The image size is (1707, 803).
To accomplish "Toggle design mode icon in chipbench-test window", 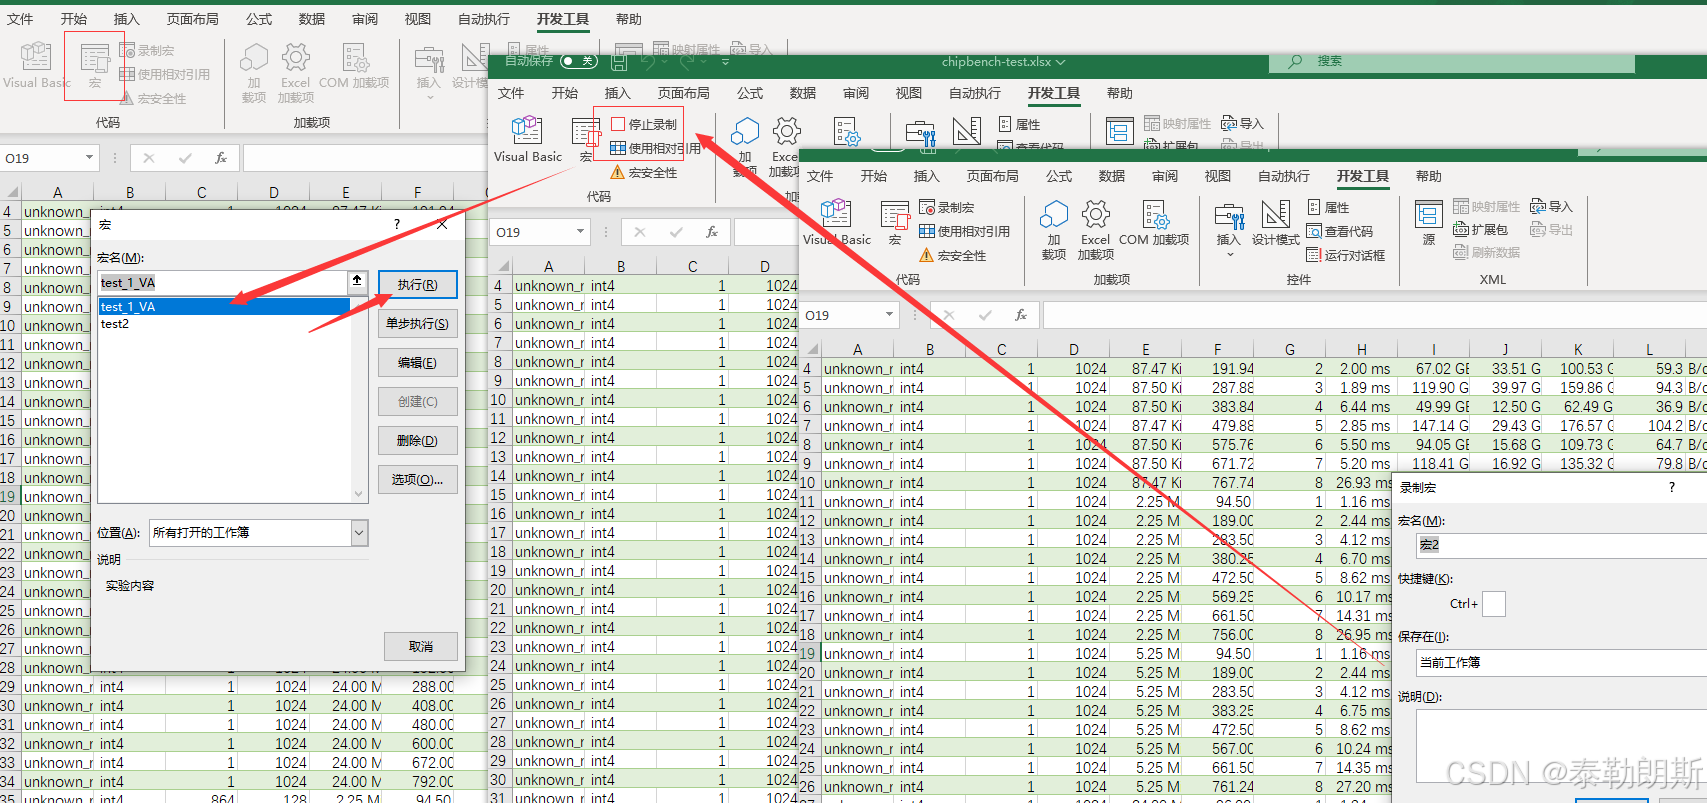I will [967, 131].
